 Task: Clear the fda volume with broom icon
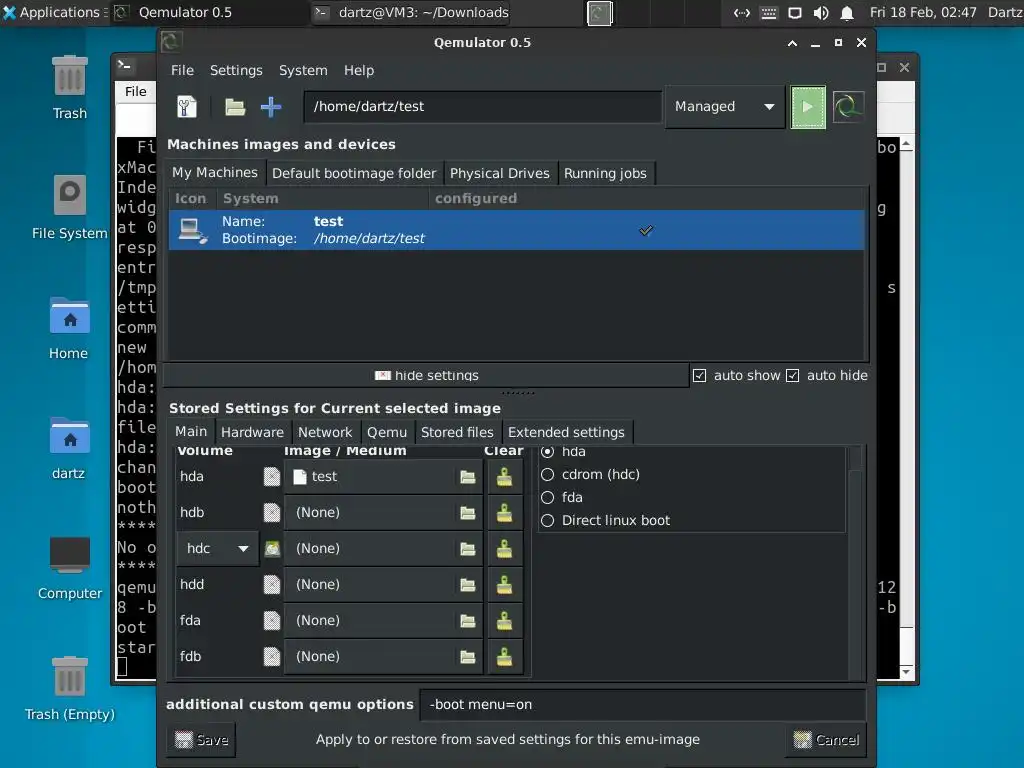tap(504, 620)
